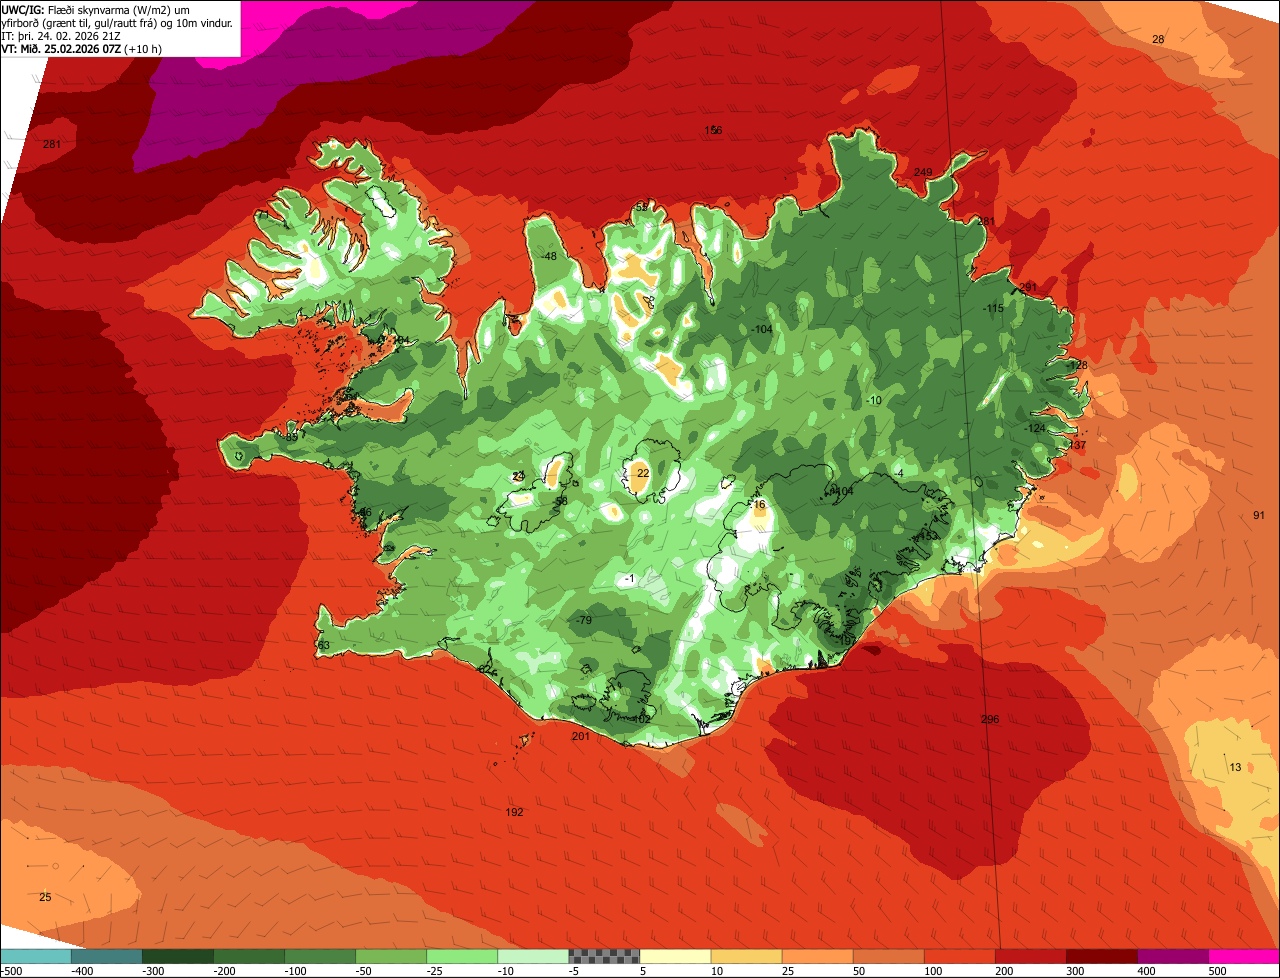Click the '28' value in top-right corner
The image size is (1280, 978).
1158,39
